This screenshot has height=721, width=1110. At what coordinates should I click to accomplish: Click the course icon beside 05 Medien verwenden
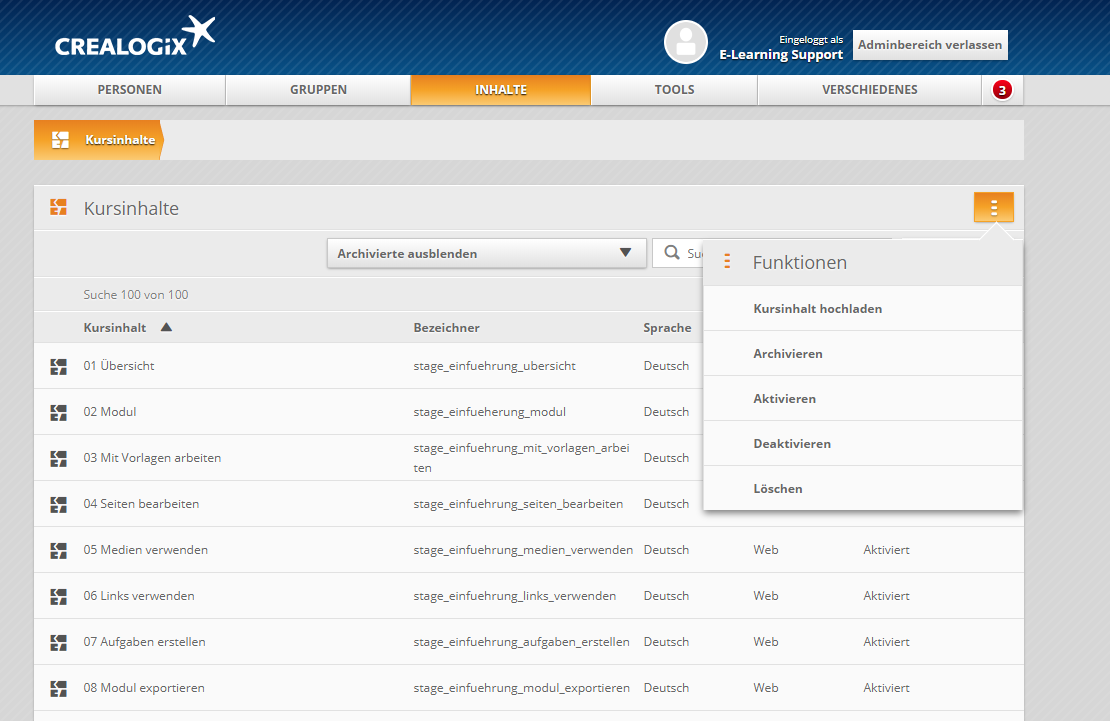click(x=59, y=550)
